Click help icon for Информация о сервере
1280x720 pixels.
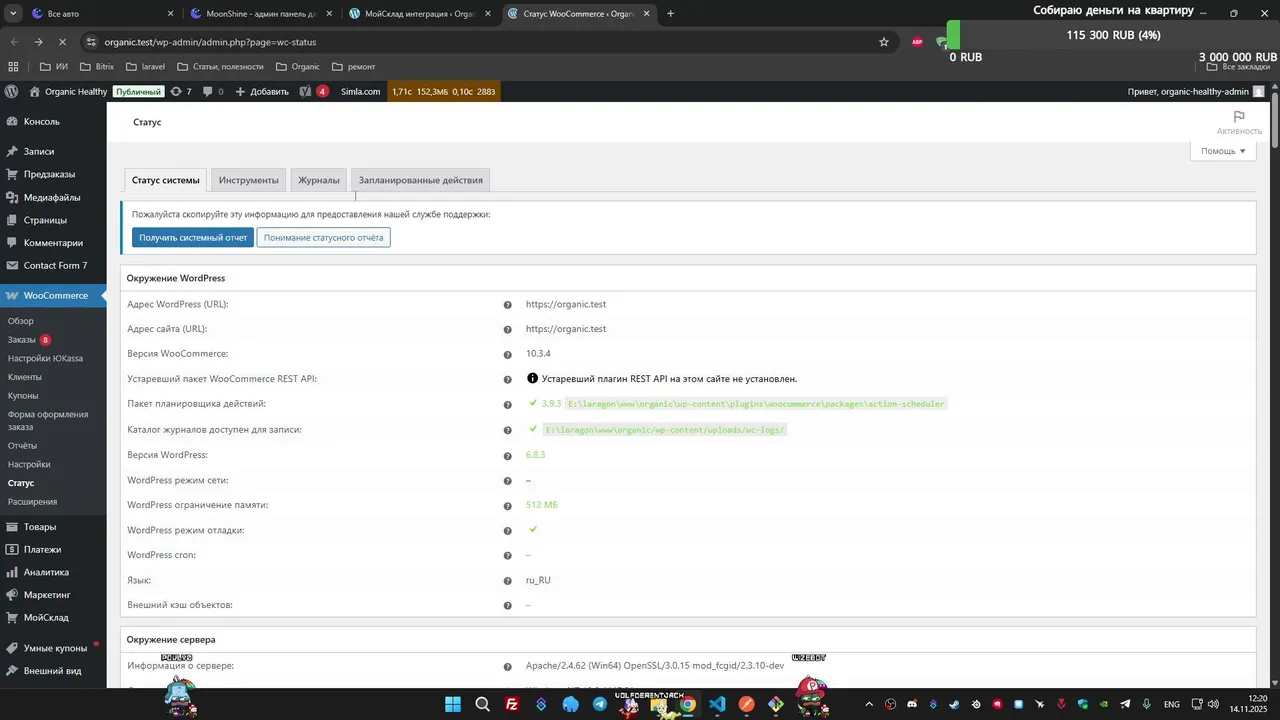tap(508, 666)
